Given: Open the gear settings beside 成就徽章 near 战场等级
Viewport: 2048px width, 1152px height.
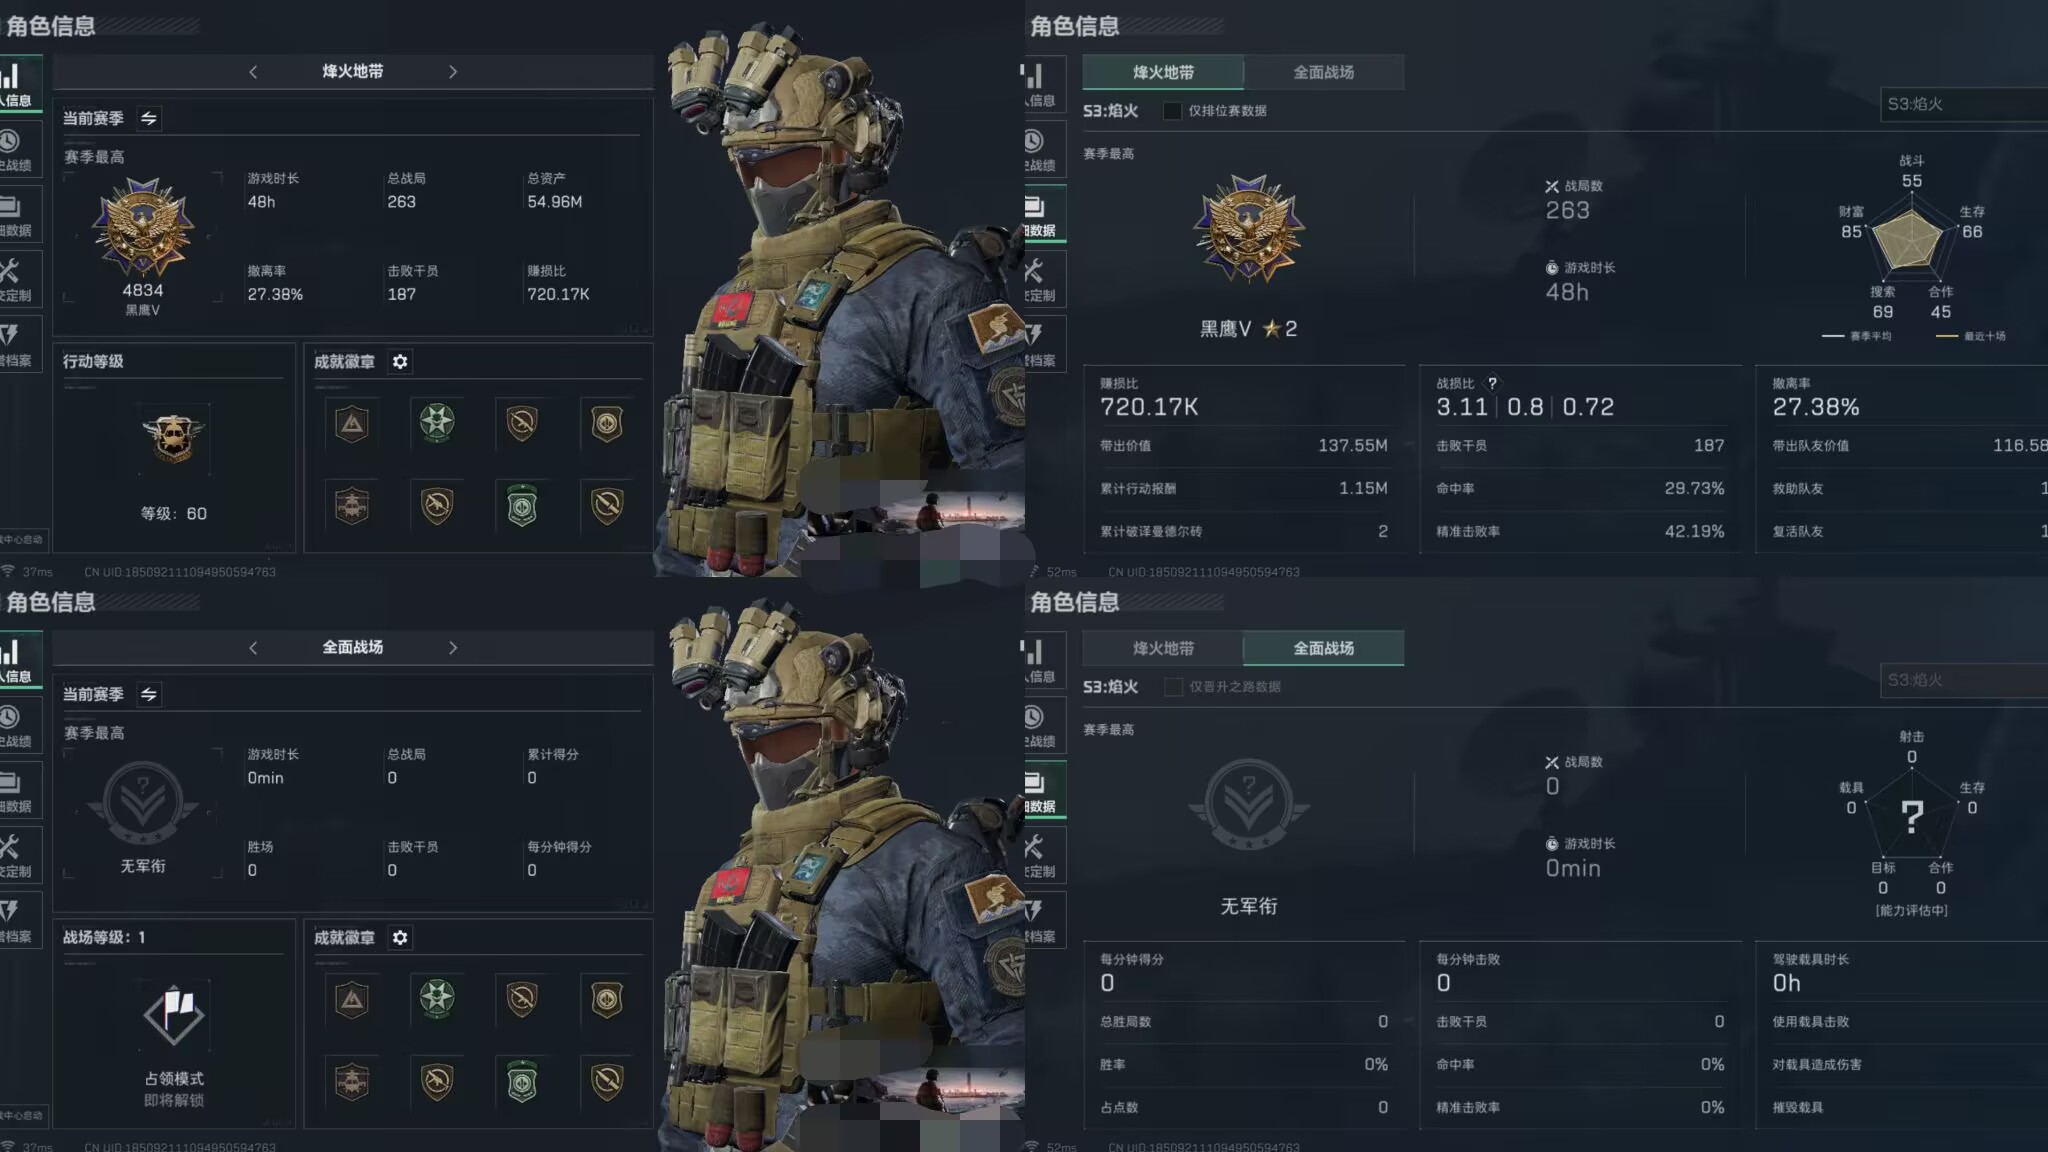Looking at the screenshot, I should (400, 938).
